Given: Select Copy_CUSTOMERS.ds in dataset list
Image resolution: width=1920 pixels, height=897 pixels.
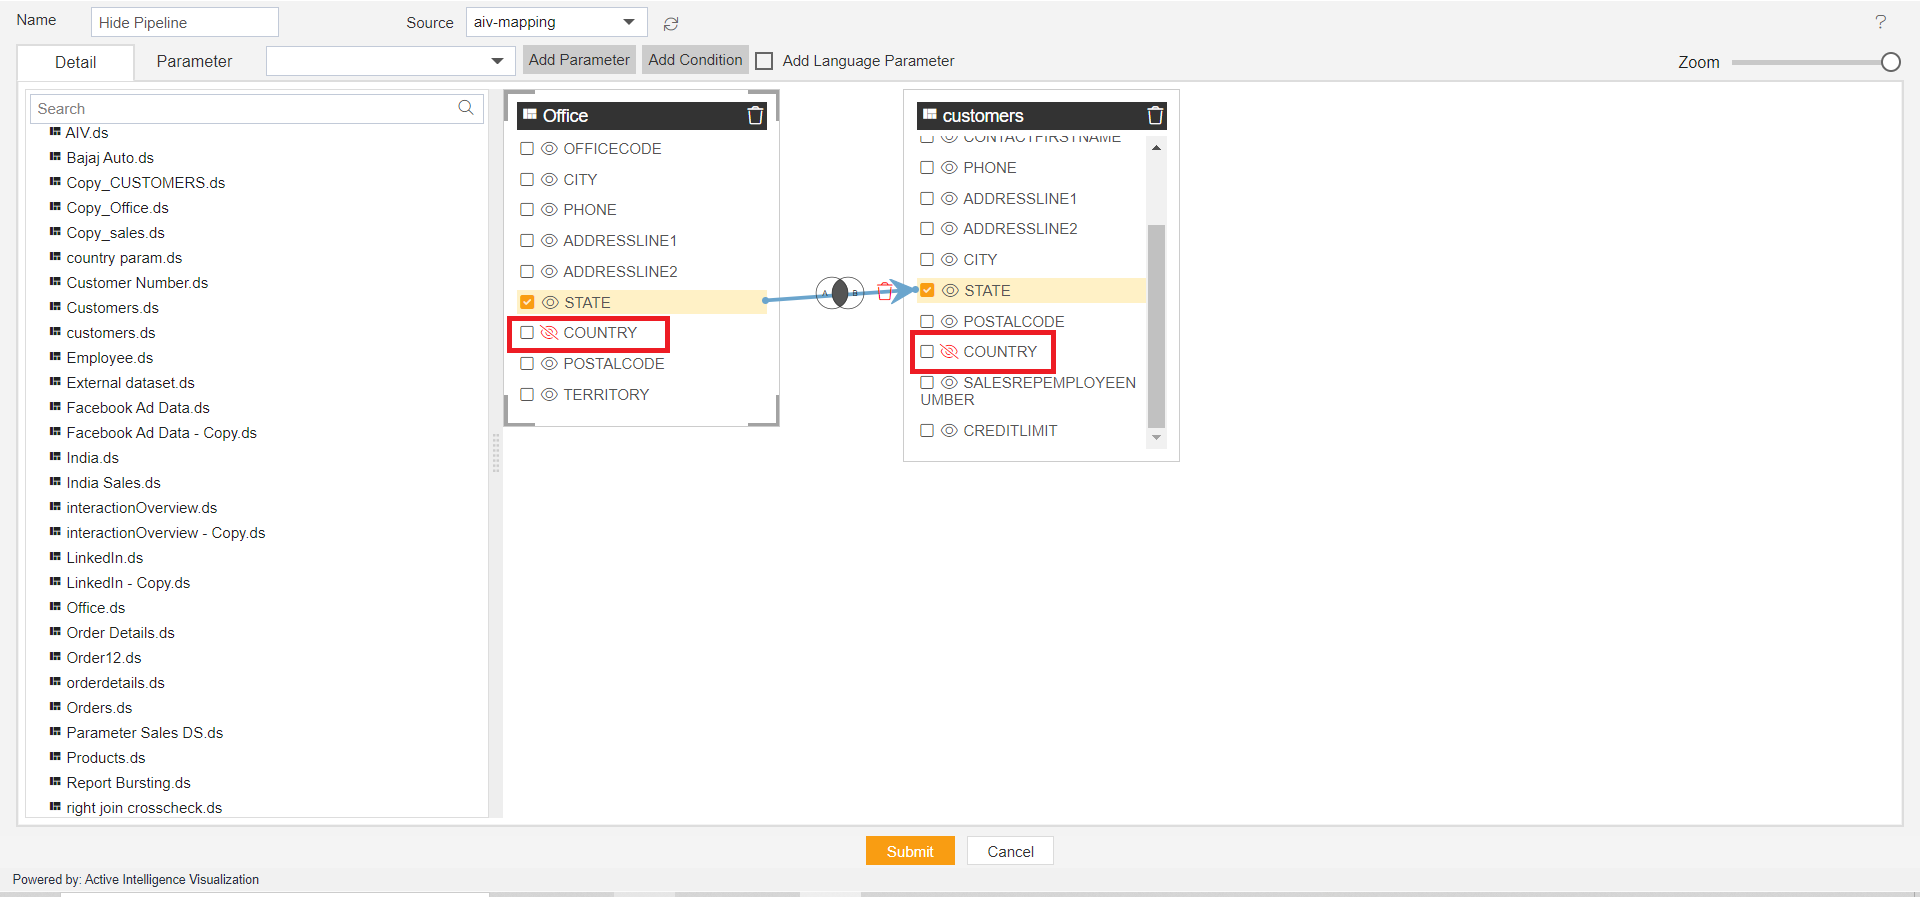Looking at the screenshot, I should [146, 183].
